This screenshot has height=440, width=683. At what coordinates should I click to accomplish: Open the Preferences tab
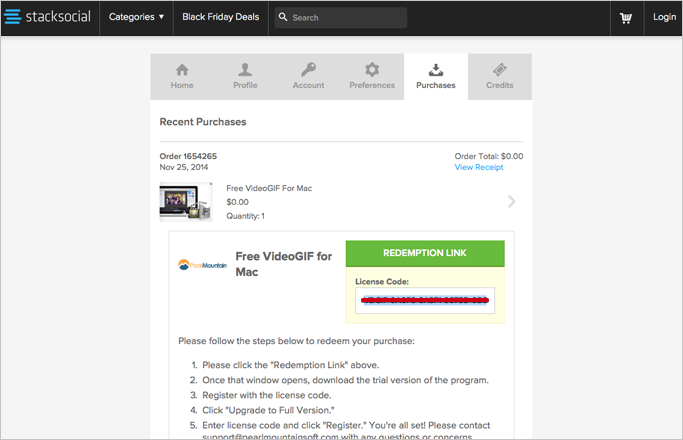372,77
